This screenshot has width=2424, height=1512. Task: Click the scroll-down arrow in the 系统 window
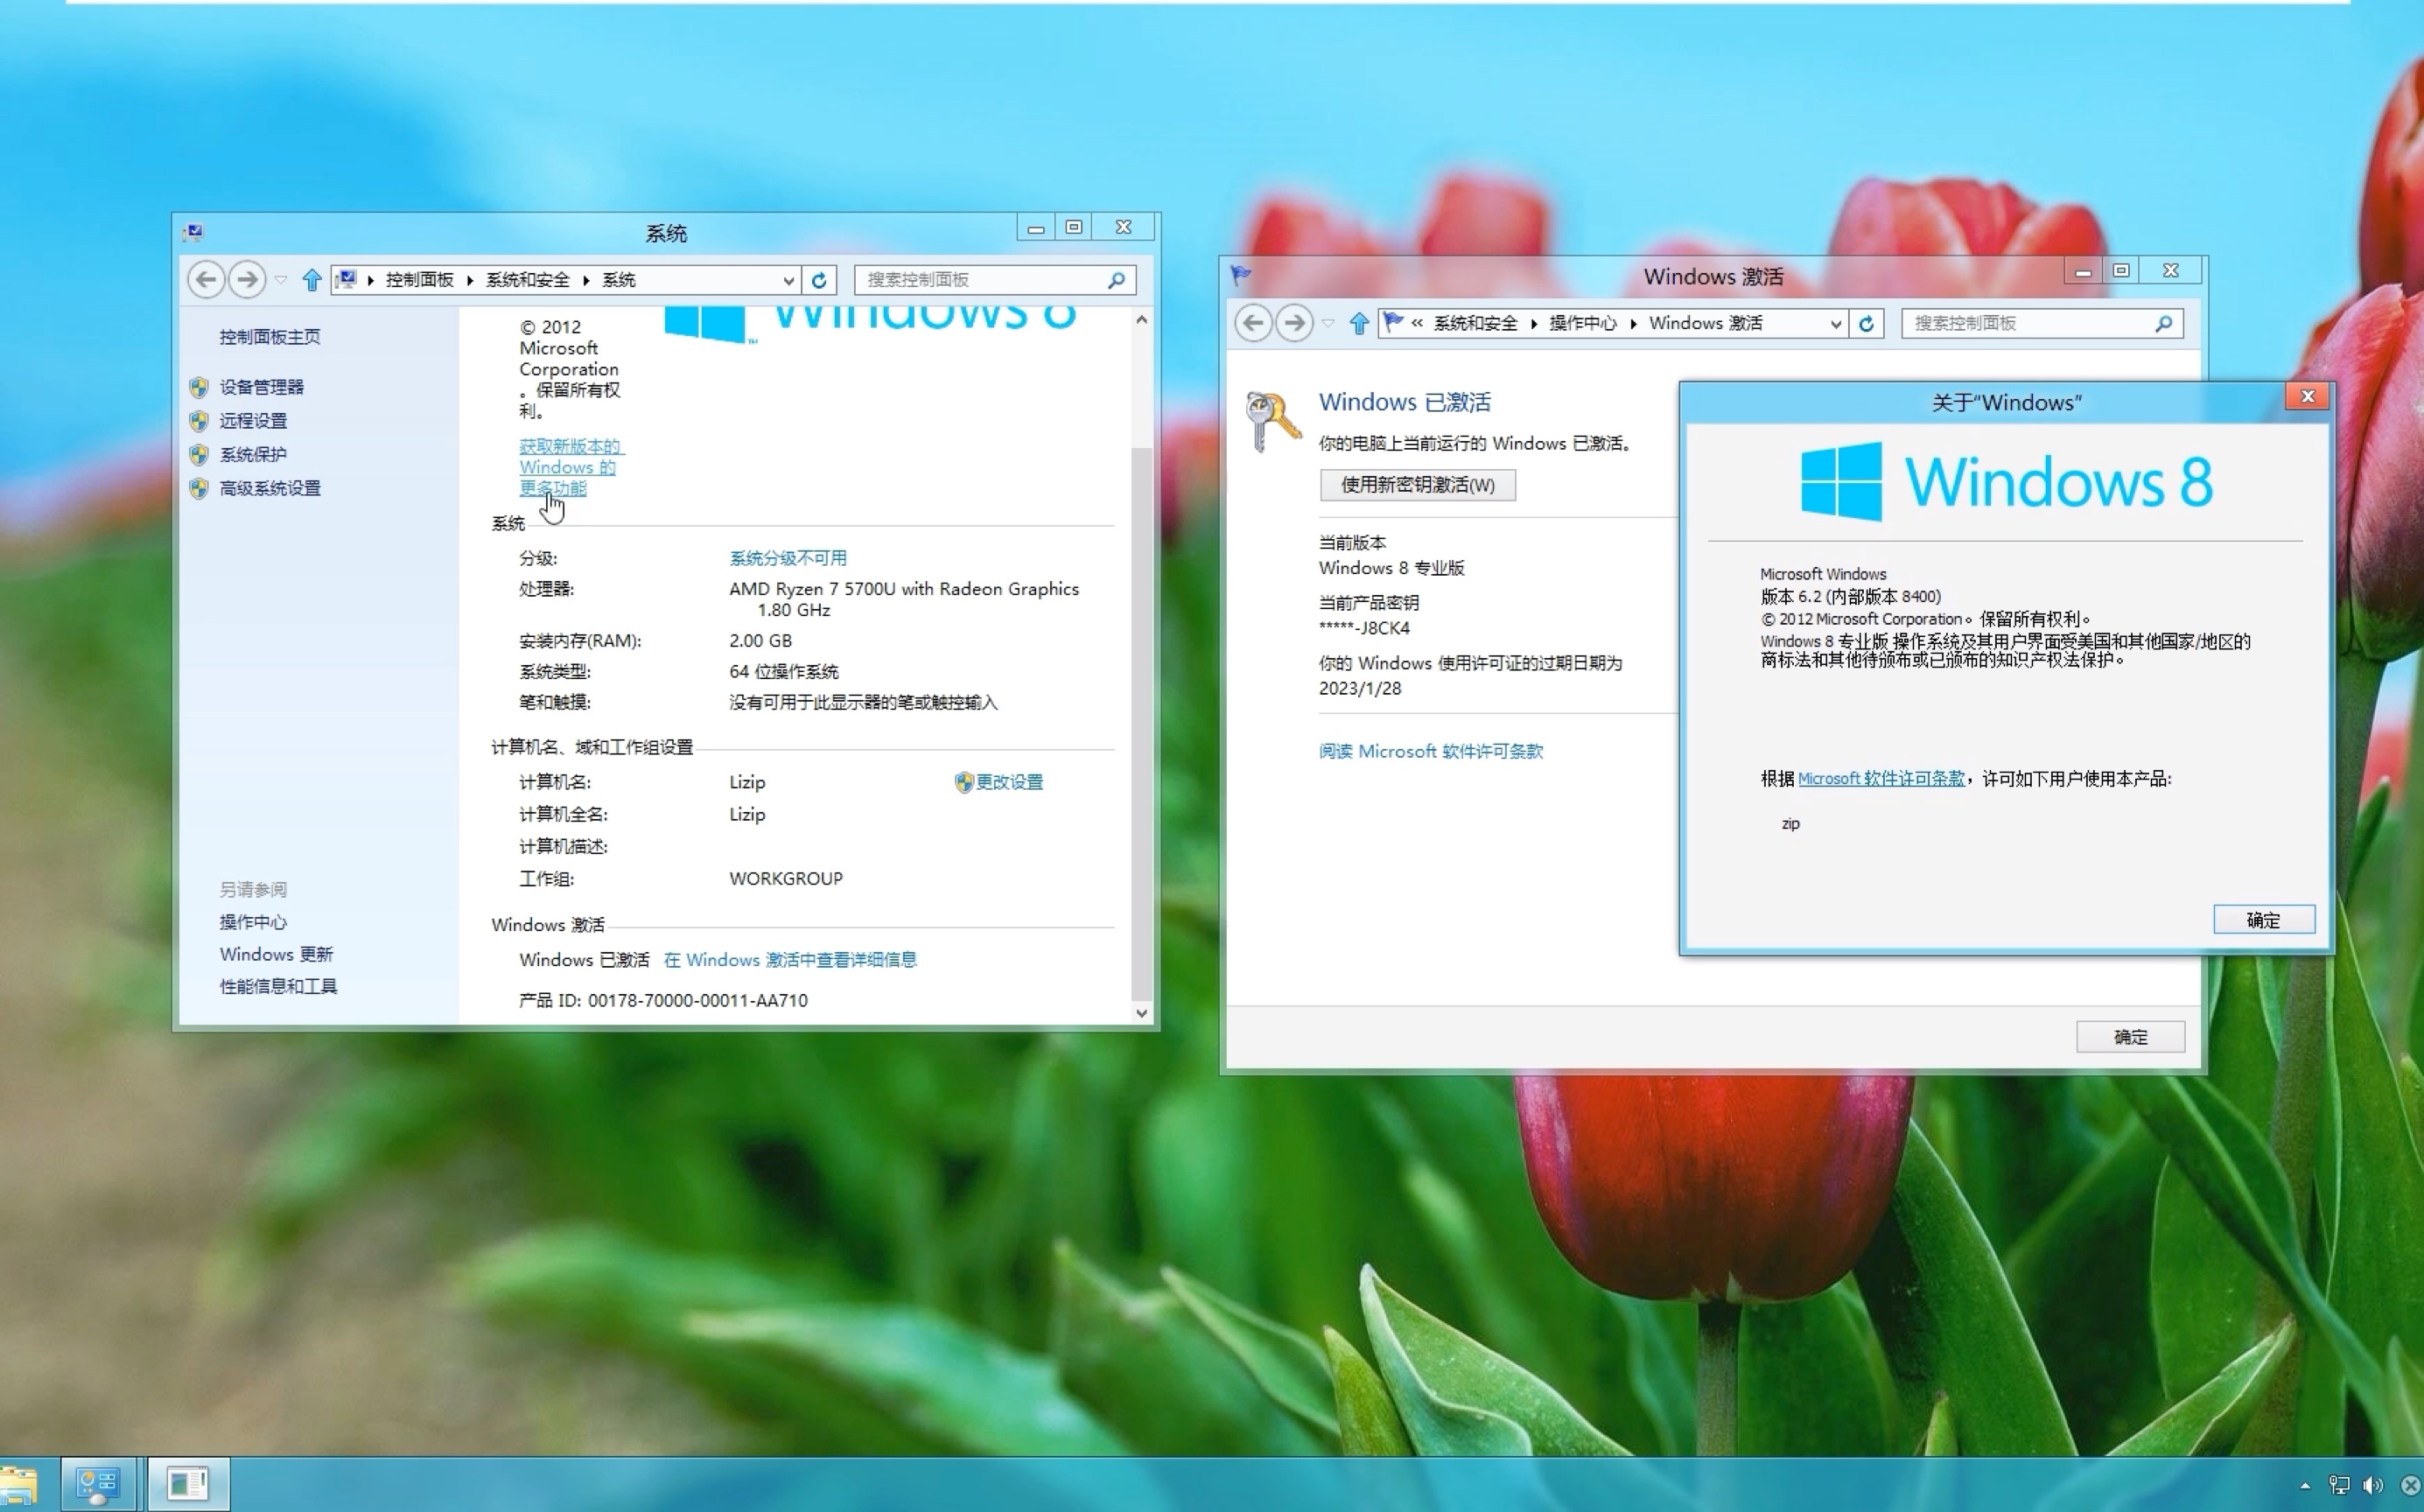coord(1142,1012)
